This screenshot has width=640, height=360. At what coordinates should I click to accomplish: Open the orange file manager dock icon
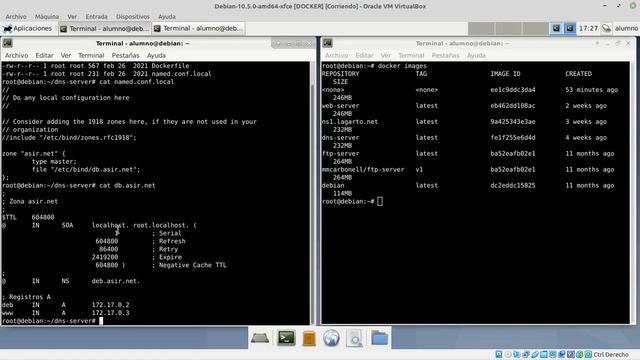(309, 339)
